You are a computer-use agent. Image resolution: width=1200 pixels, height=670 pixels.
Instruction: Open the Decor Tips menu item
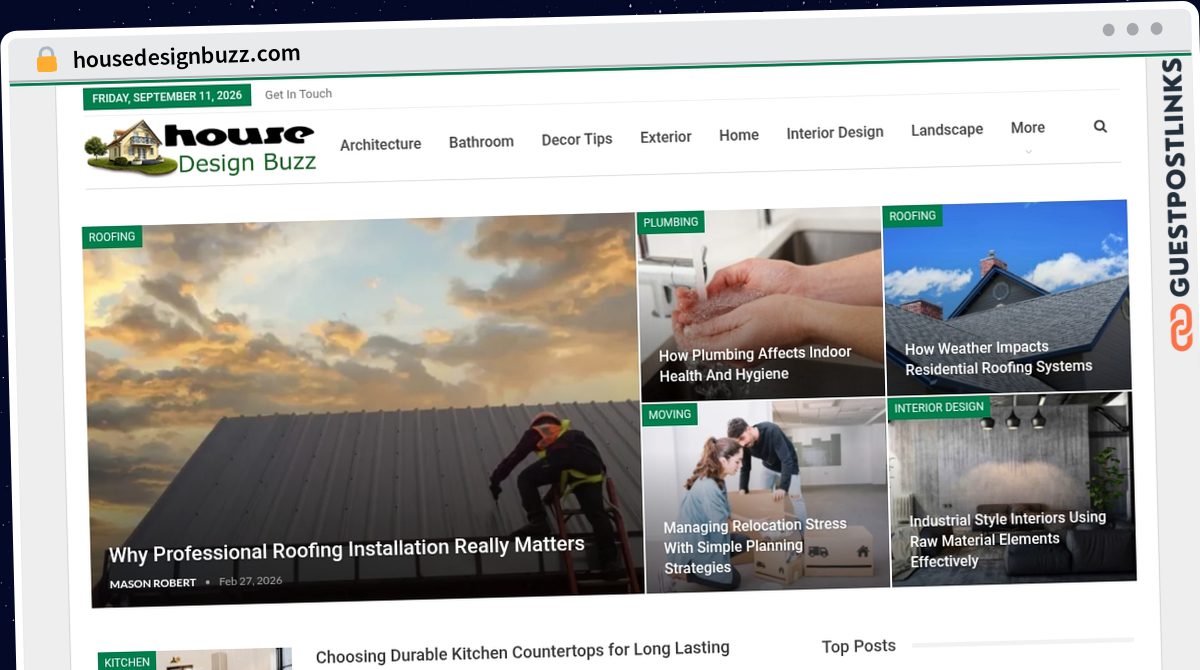click(577, 139)
